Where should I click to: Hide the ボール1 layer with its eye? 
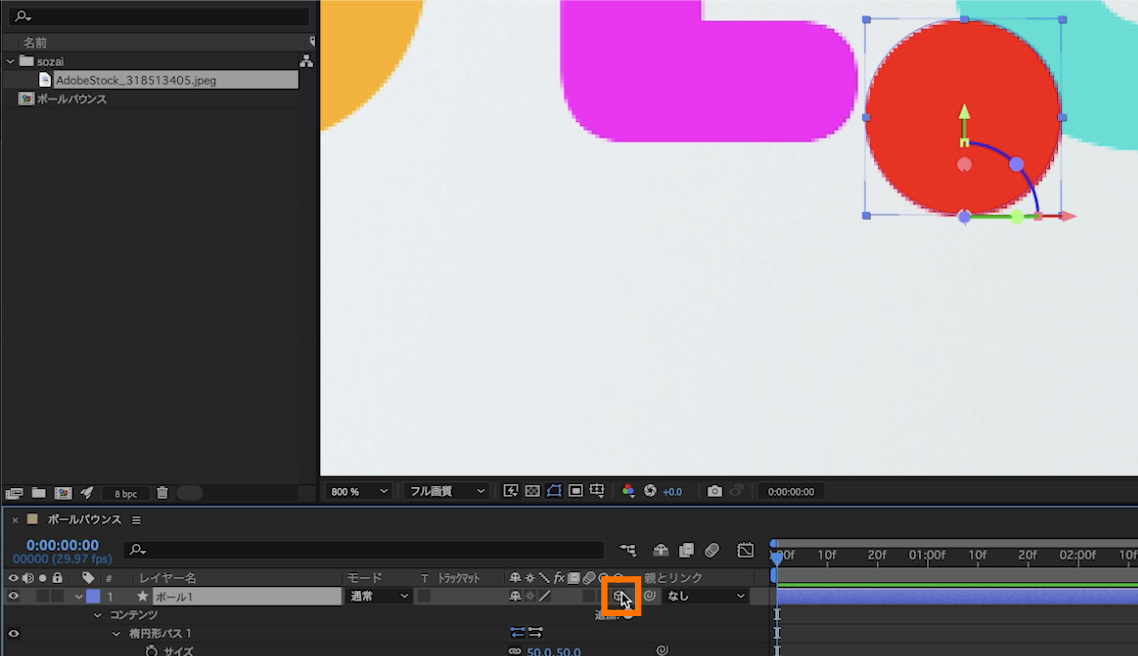(13, 596)
